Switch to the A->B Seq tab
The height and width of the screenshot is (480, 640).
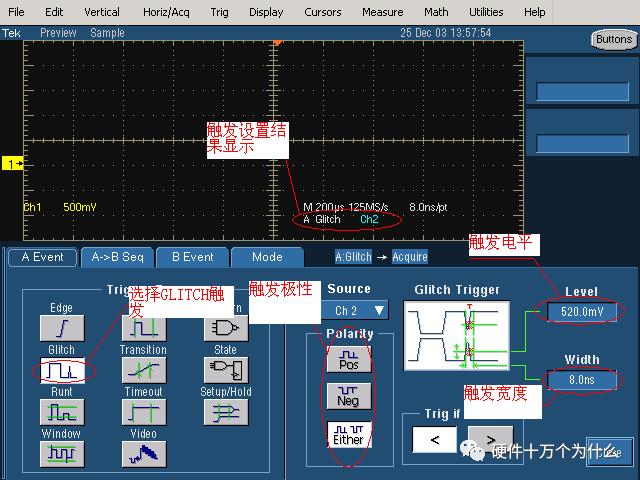(118, 257)
